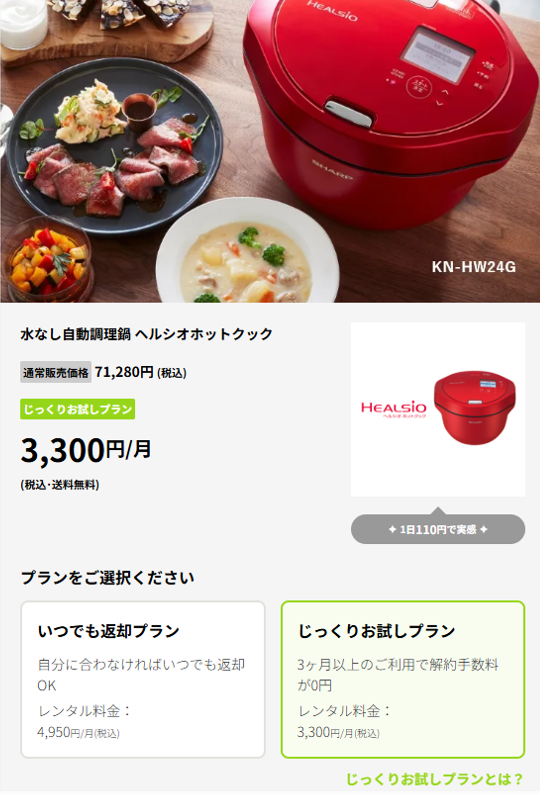Click the SHARP logo on the cooker body
The image size is (540, 794).
332,170
